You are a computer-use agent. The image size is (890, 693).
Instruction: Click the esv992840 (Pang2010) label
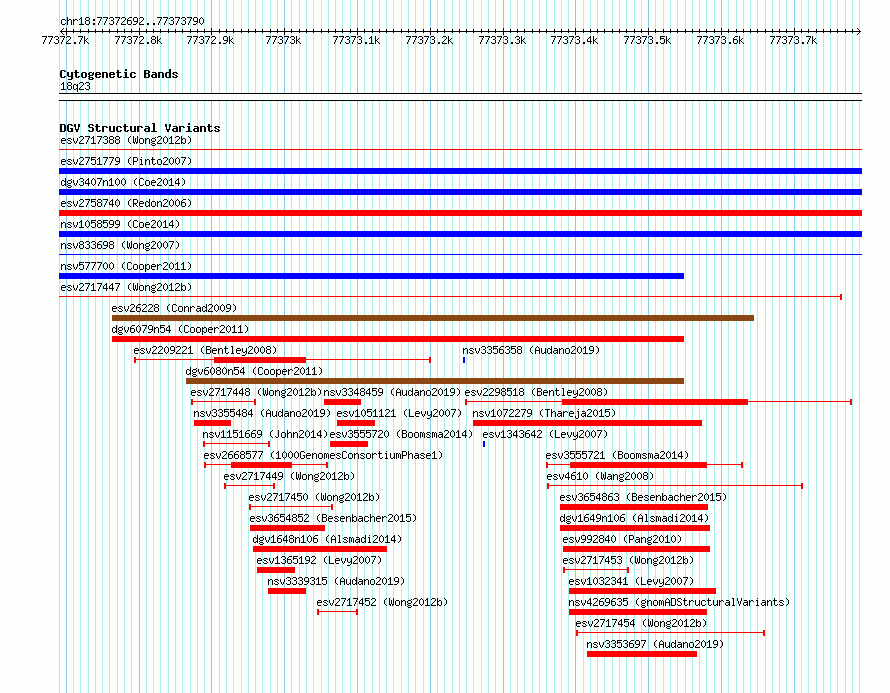[x=622, y=539]
